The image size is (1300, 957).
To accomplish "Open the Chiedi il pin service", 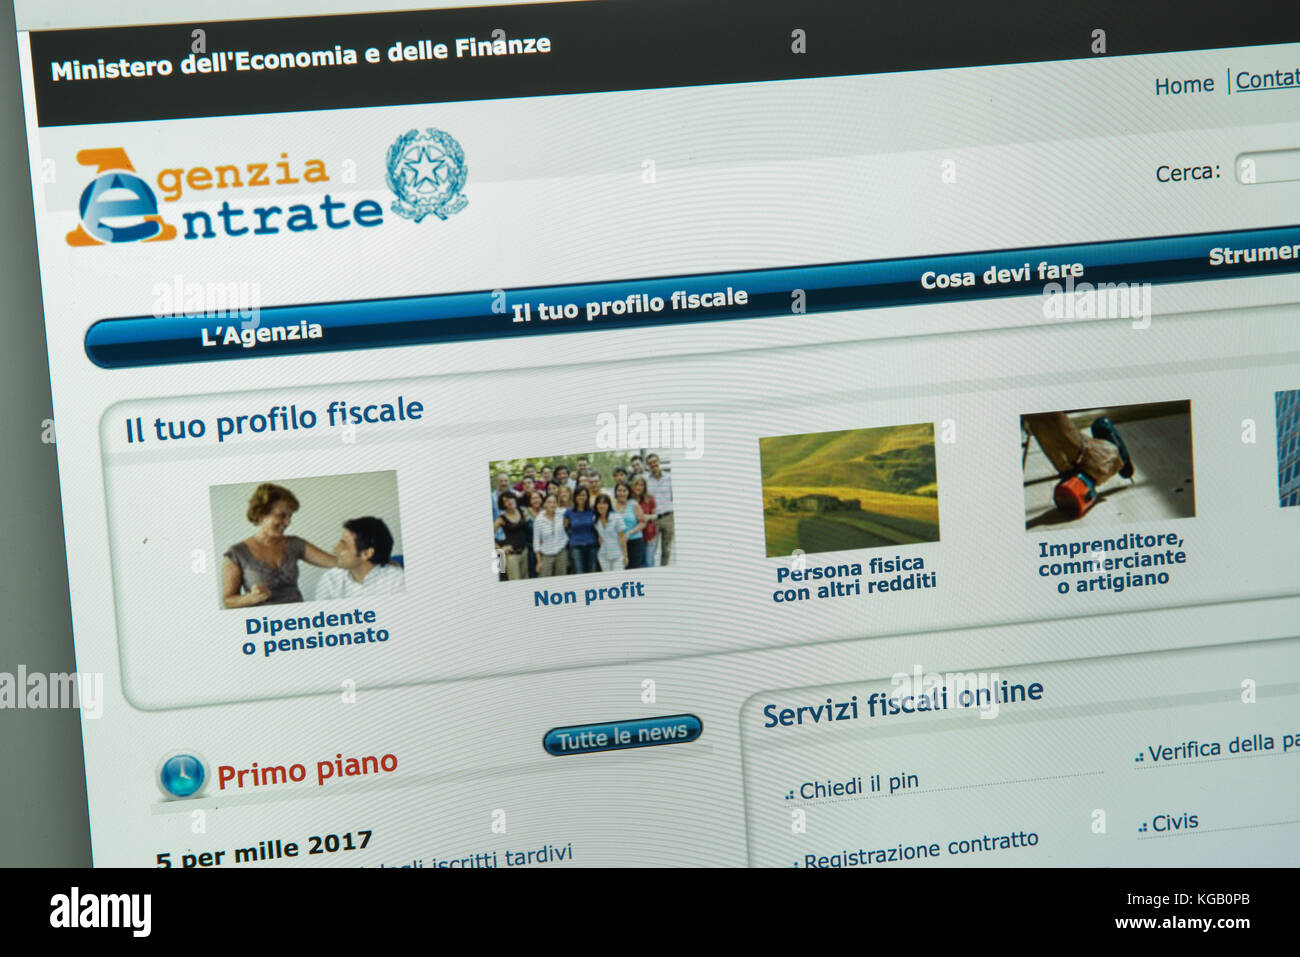I will 858,786.
